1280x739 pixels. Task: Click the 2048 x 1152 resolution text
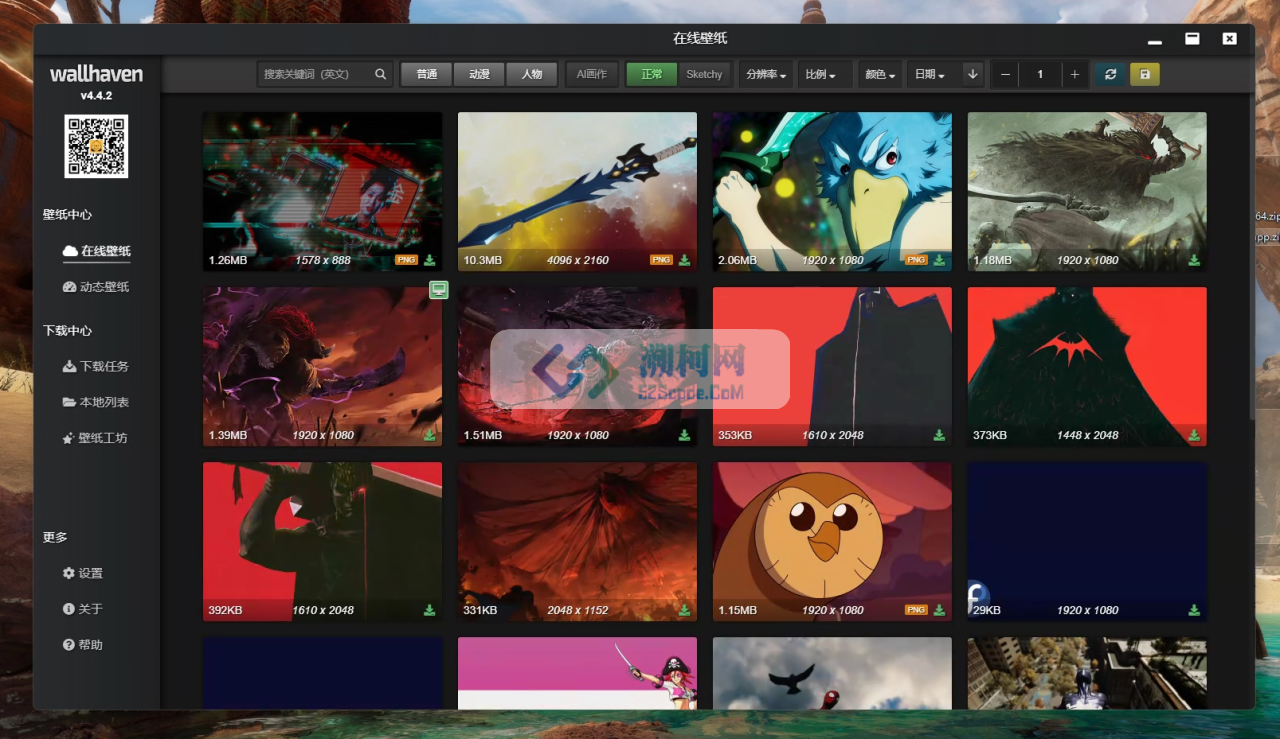(578, 610)
